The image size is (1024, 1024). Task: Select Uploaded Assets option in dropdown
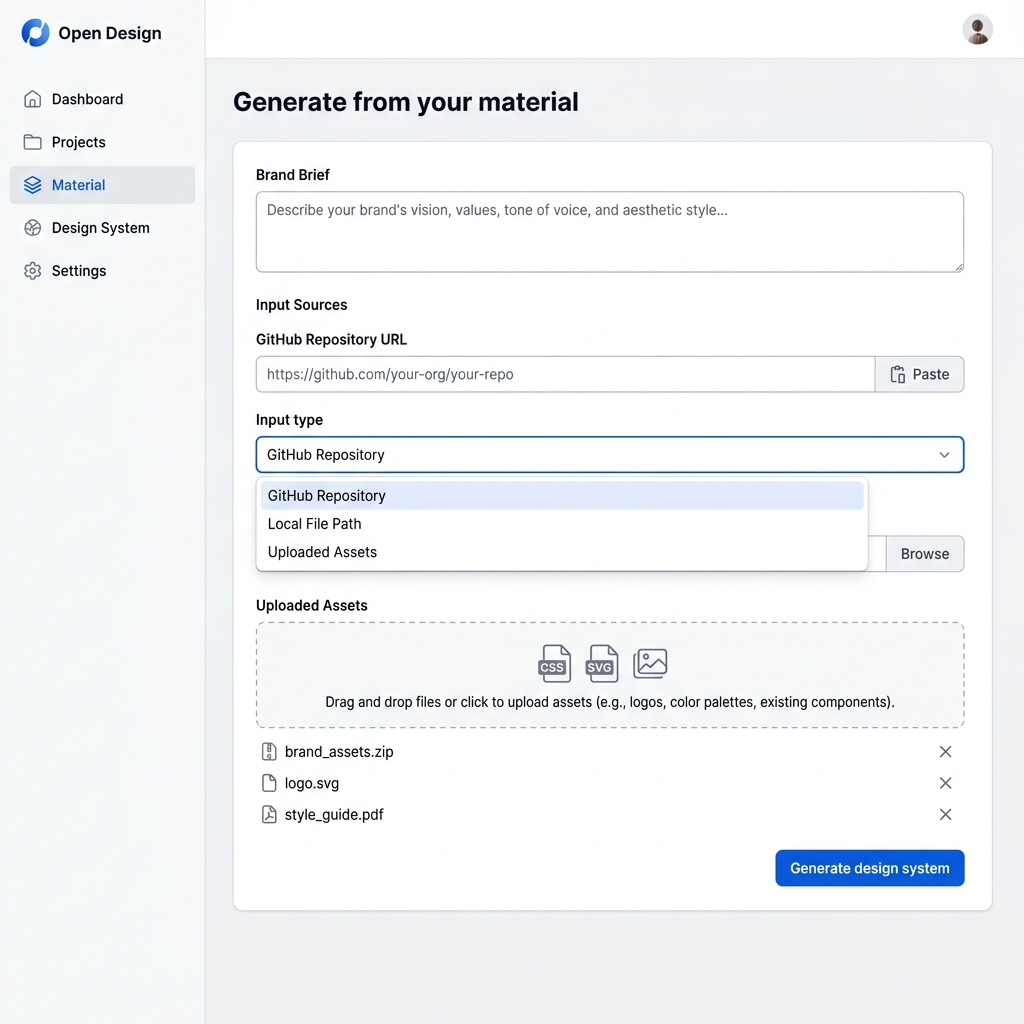pos(562,552)
